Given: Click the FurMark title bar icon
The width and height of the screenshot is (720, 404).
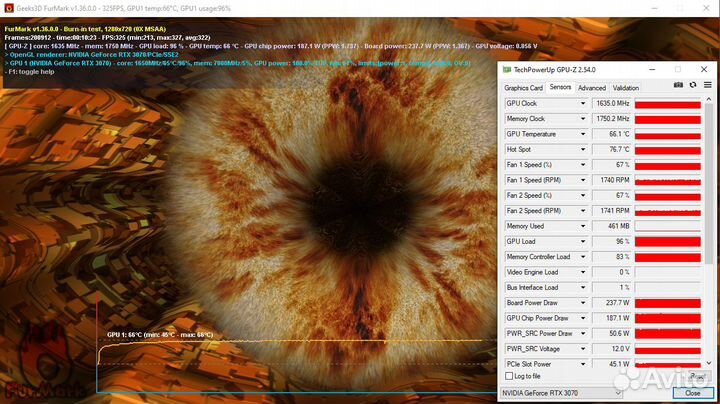Looking at the screenshot, I should pyautogui.click(x=7, y=7).
